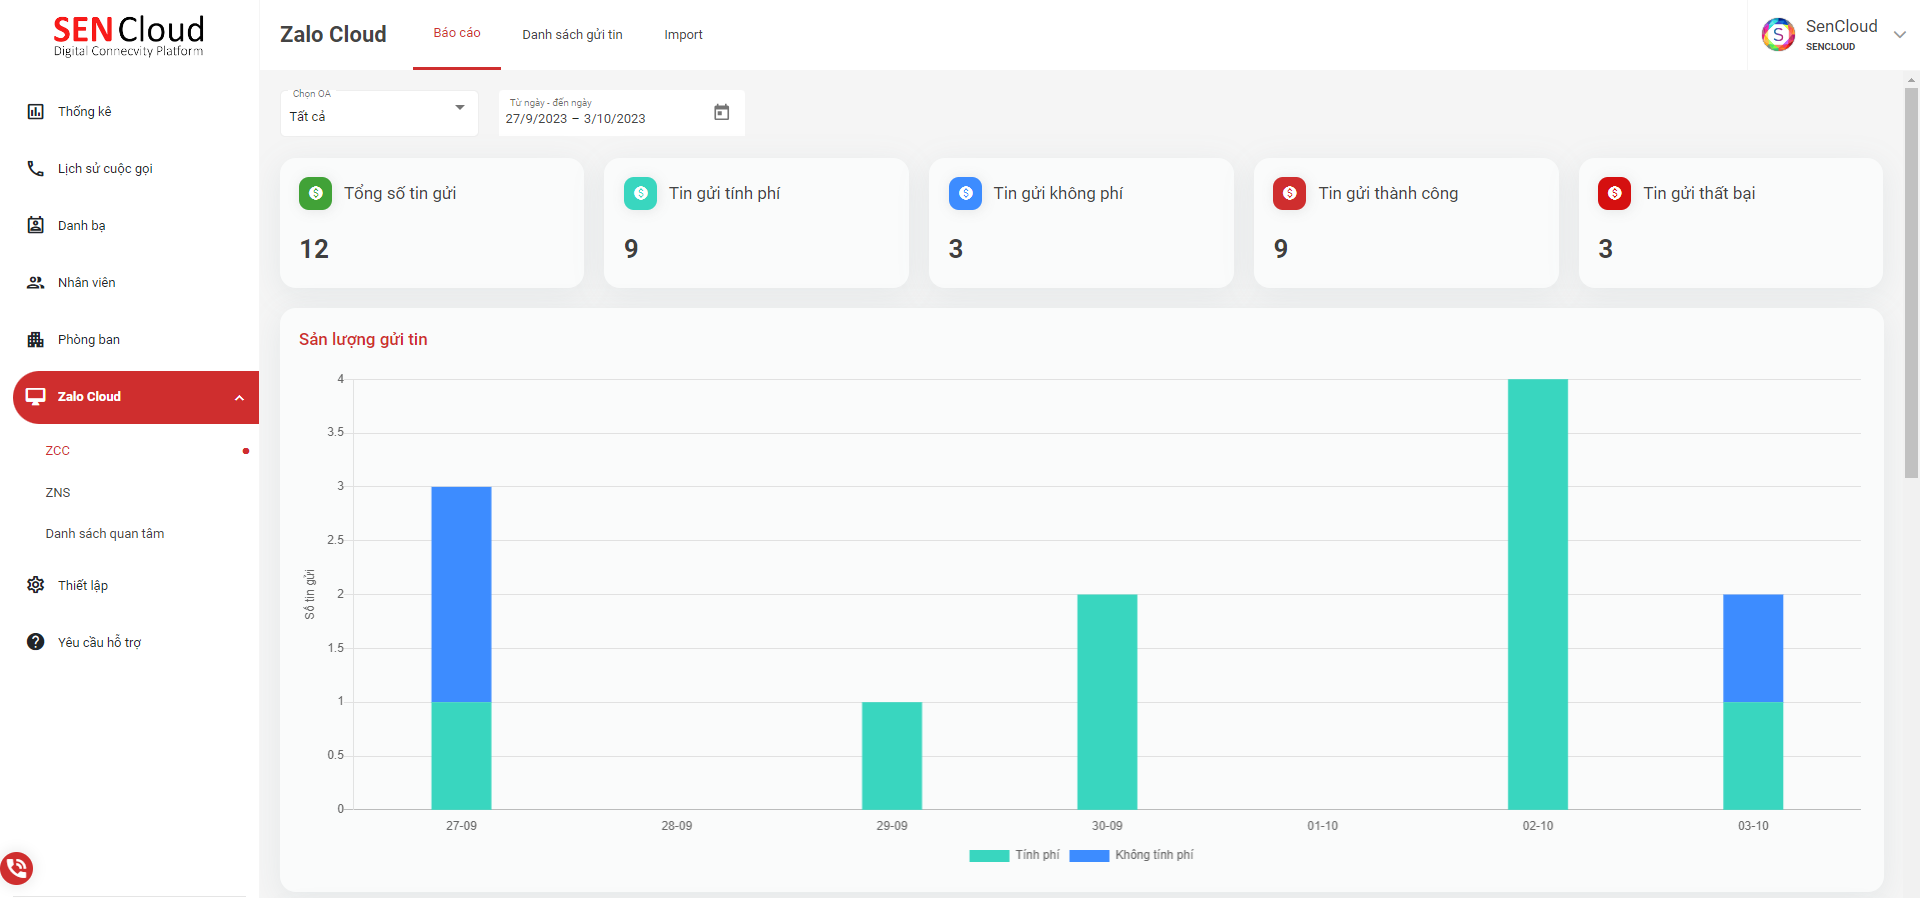This screenshot has height=898, width=1920.
Task: Click the 02-10 bar in the chart
Action: click(x=1537, y=594)
